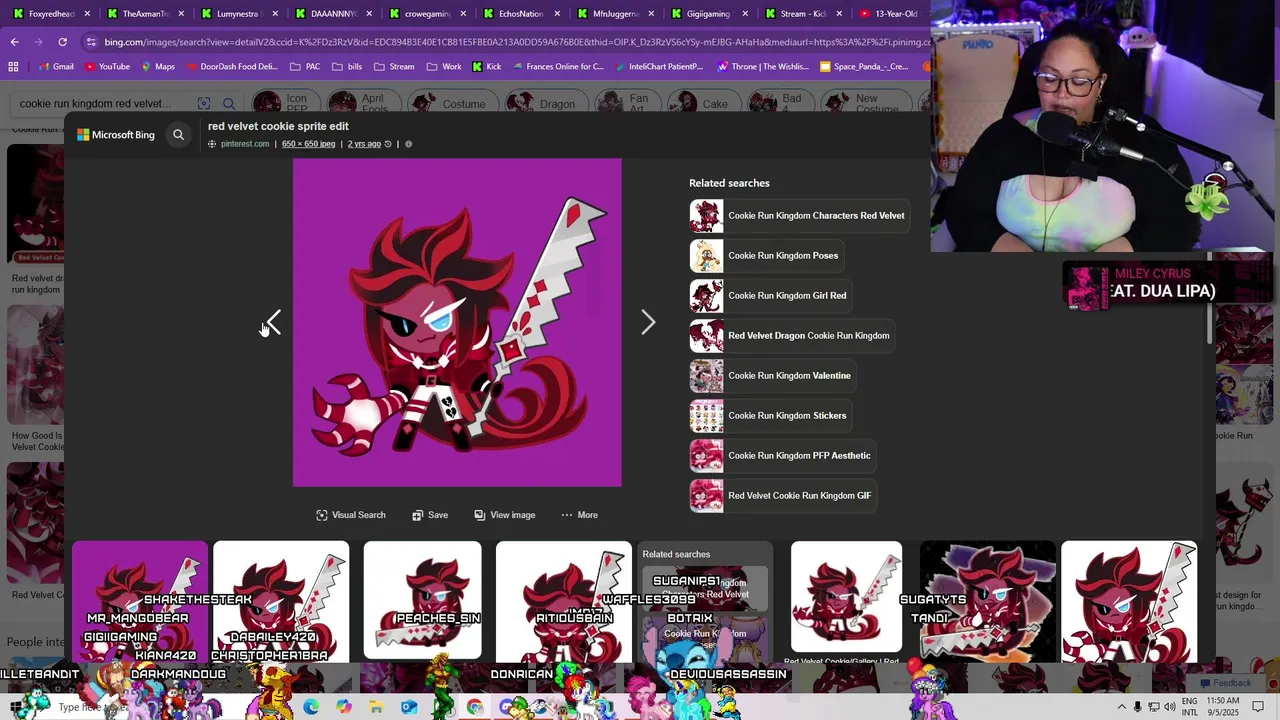Click the site info icon in address bar
Screen dimensions: 1280x720
(x=91, y=42)
